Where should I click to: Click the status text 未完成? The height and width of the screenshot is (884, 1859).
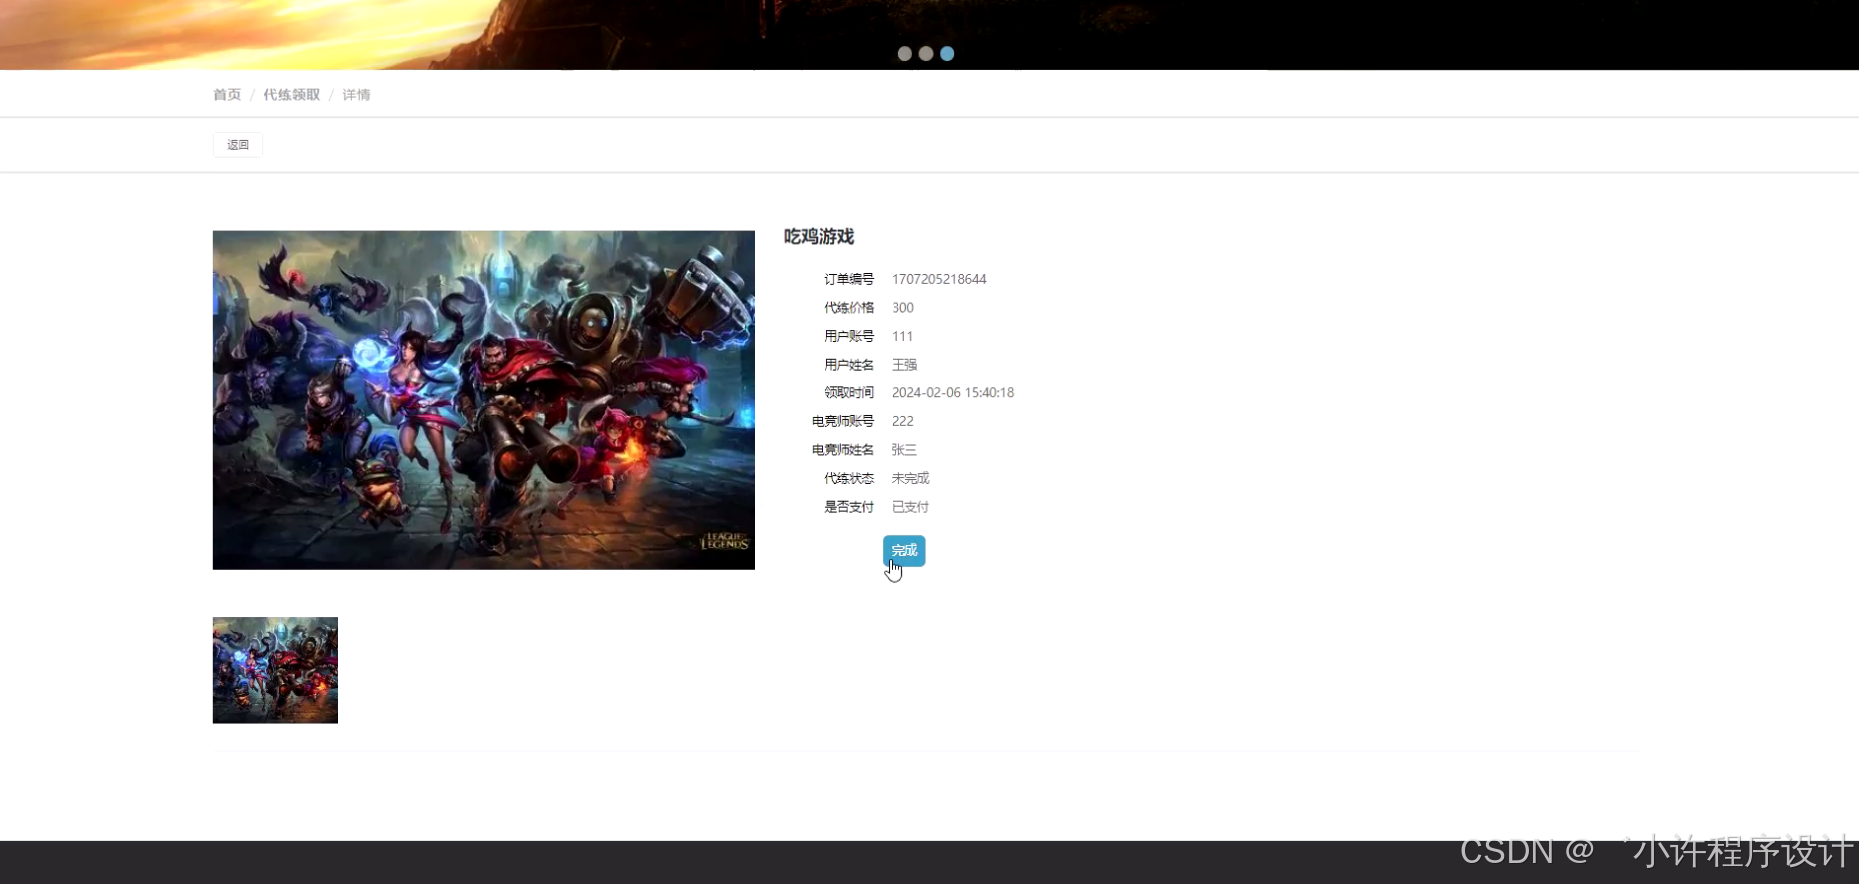(x=910, y=478)
